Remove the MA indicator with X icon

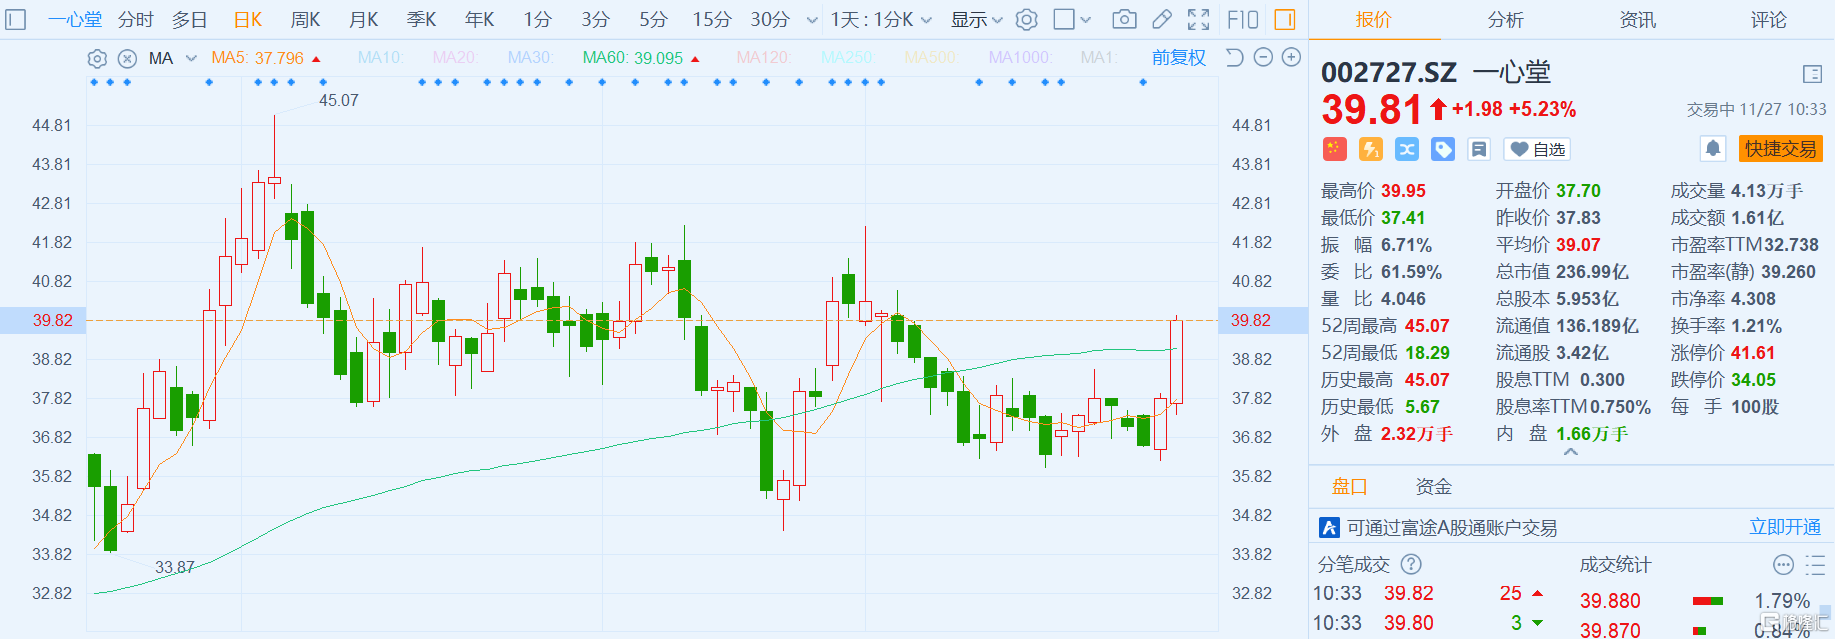coord(127,58)
